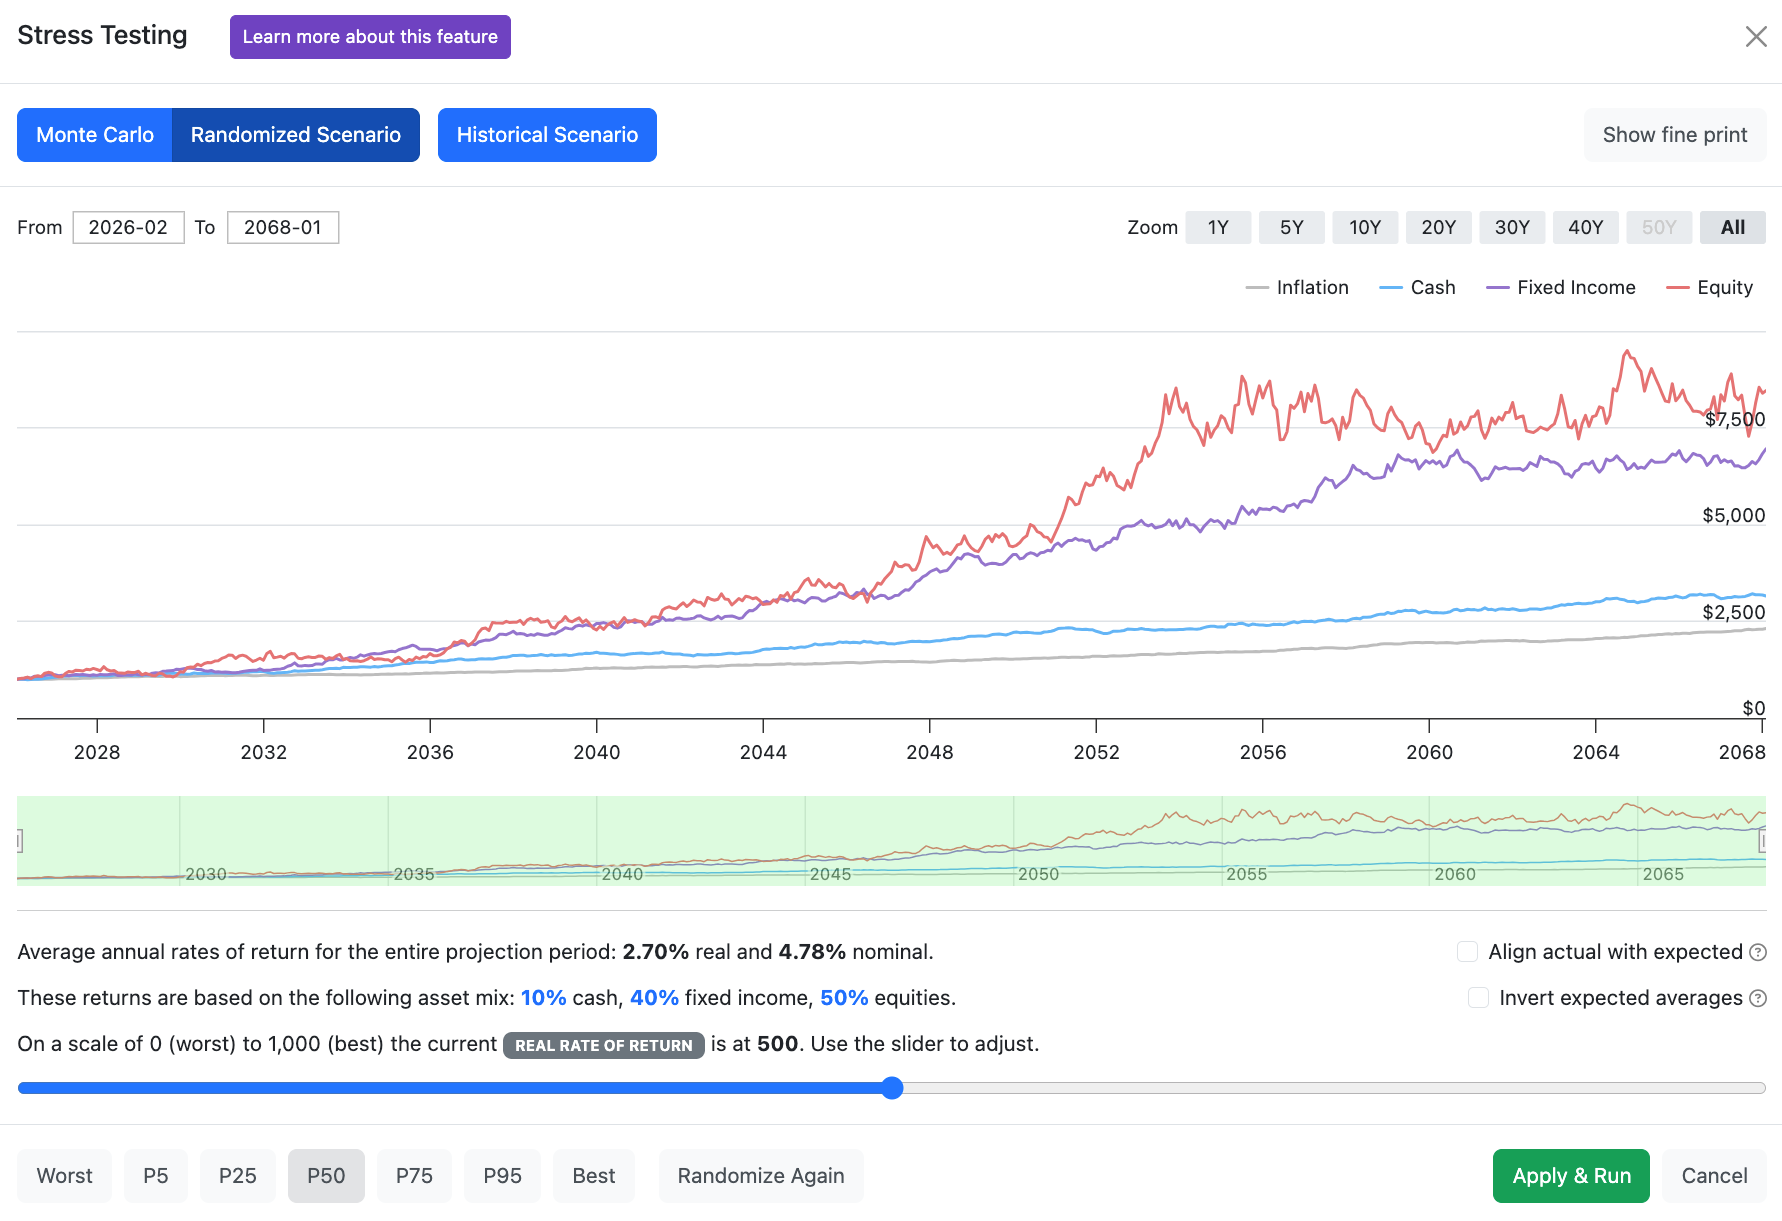This screenshot has height=1221, width=1782.
Task: Click Apply & Run
Action: (1571, 1176)
